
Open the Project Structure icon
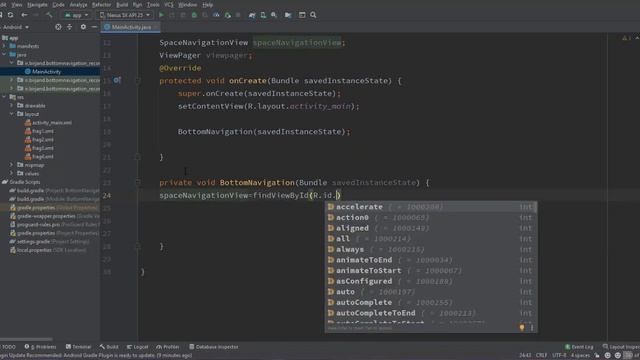288,15
